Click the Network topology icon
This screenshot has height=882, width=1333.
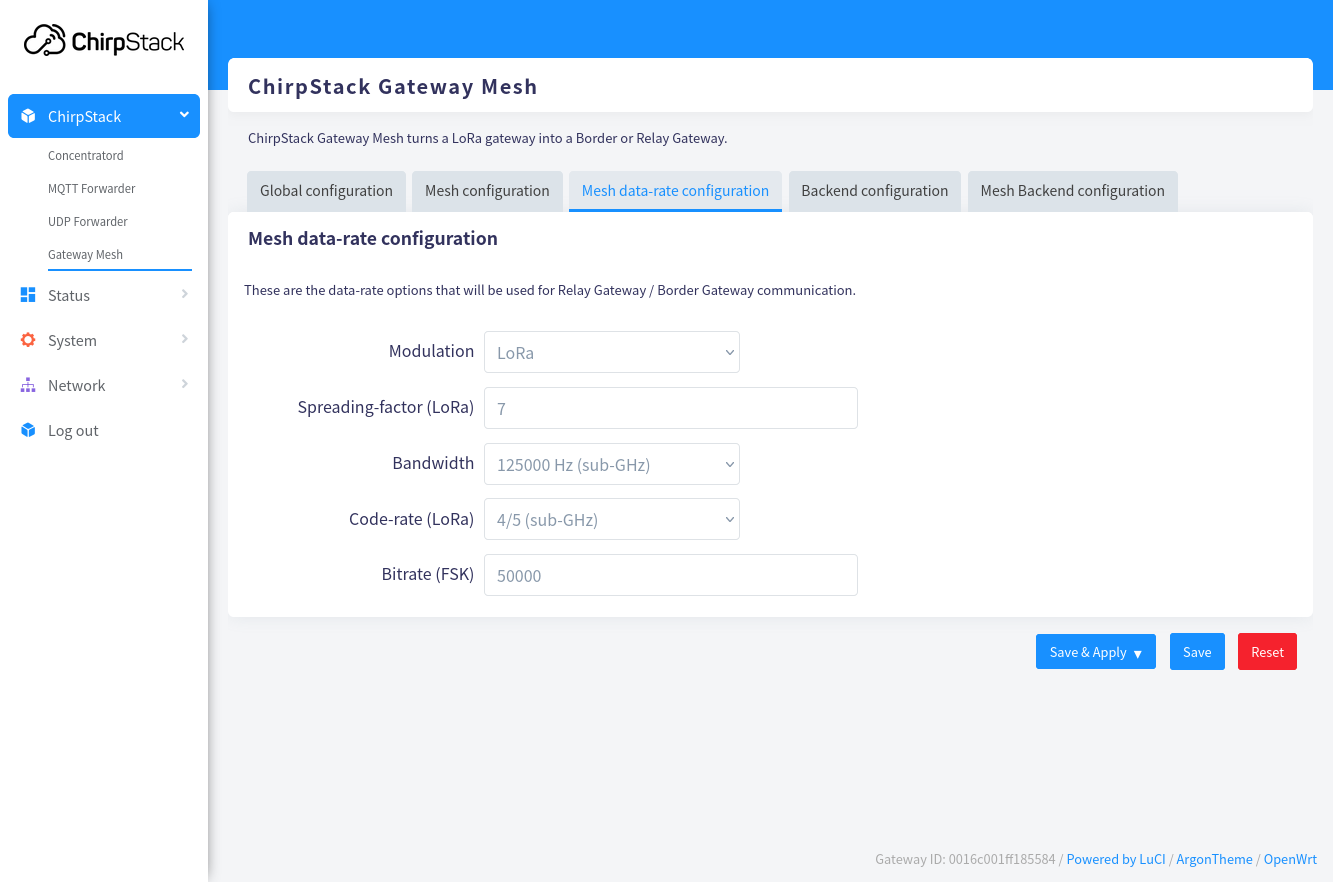(x=28, y=385)
